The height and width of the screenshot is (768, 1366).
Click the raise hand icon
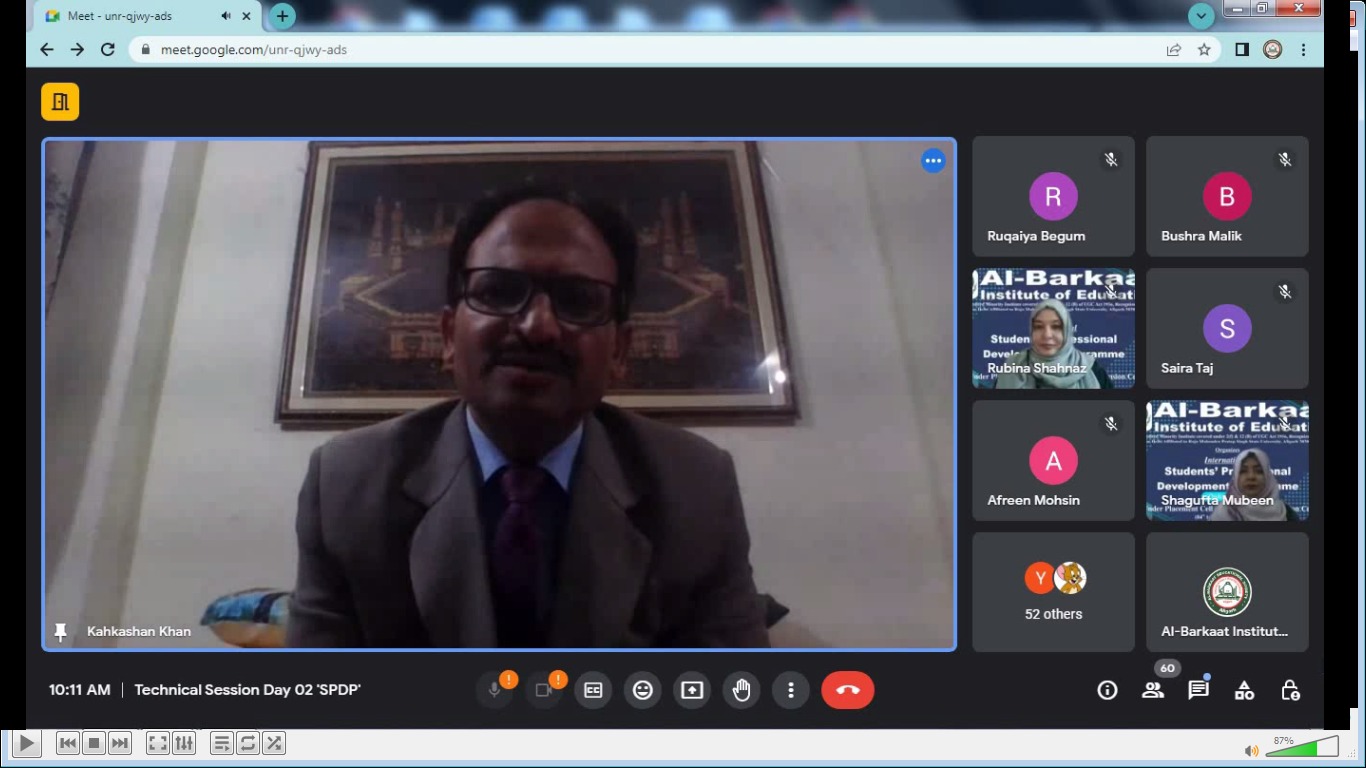click(x=741, y=690)
